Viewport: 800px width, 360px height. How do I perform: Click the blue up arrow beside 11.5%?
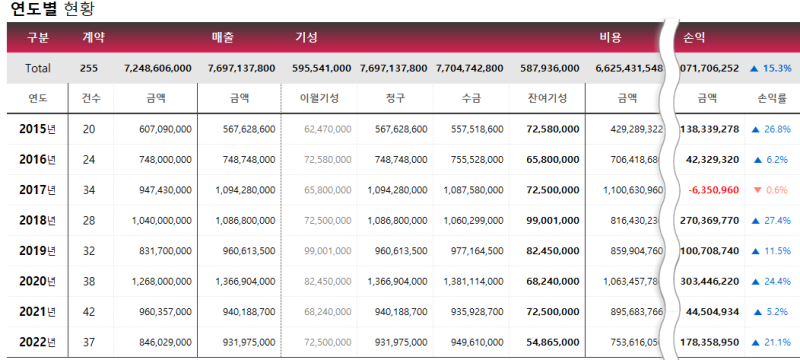click(756, 251)
